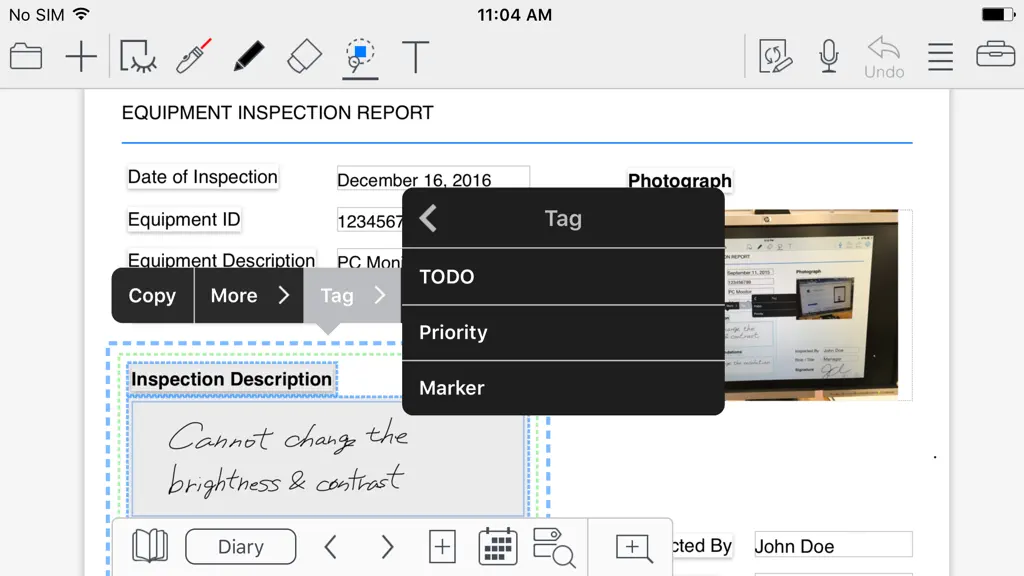Tap the Date of Inspection label
1024x576 pixels.
tap(202, 177)
